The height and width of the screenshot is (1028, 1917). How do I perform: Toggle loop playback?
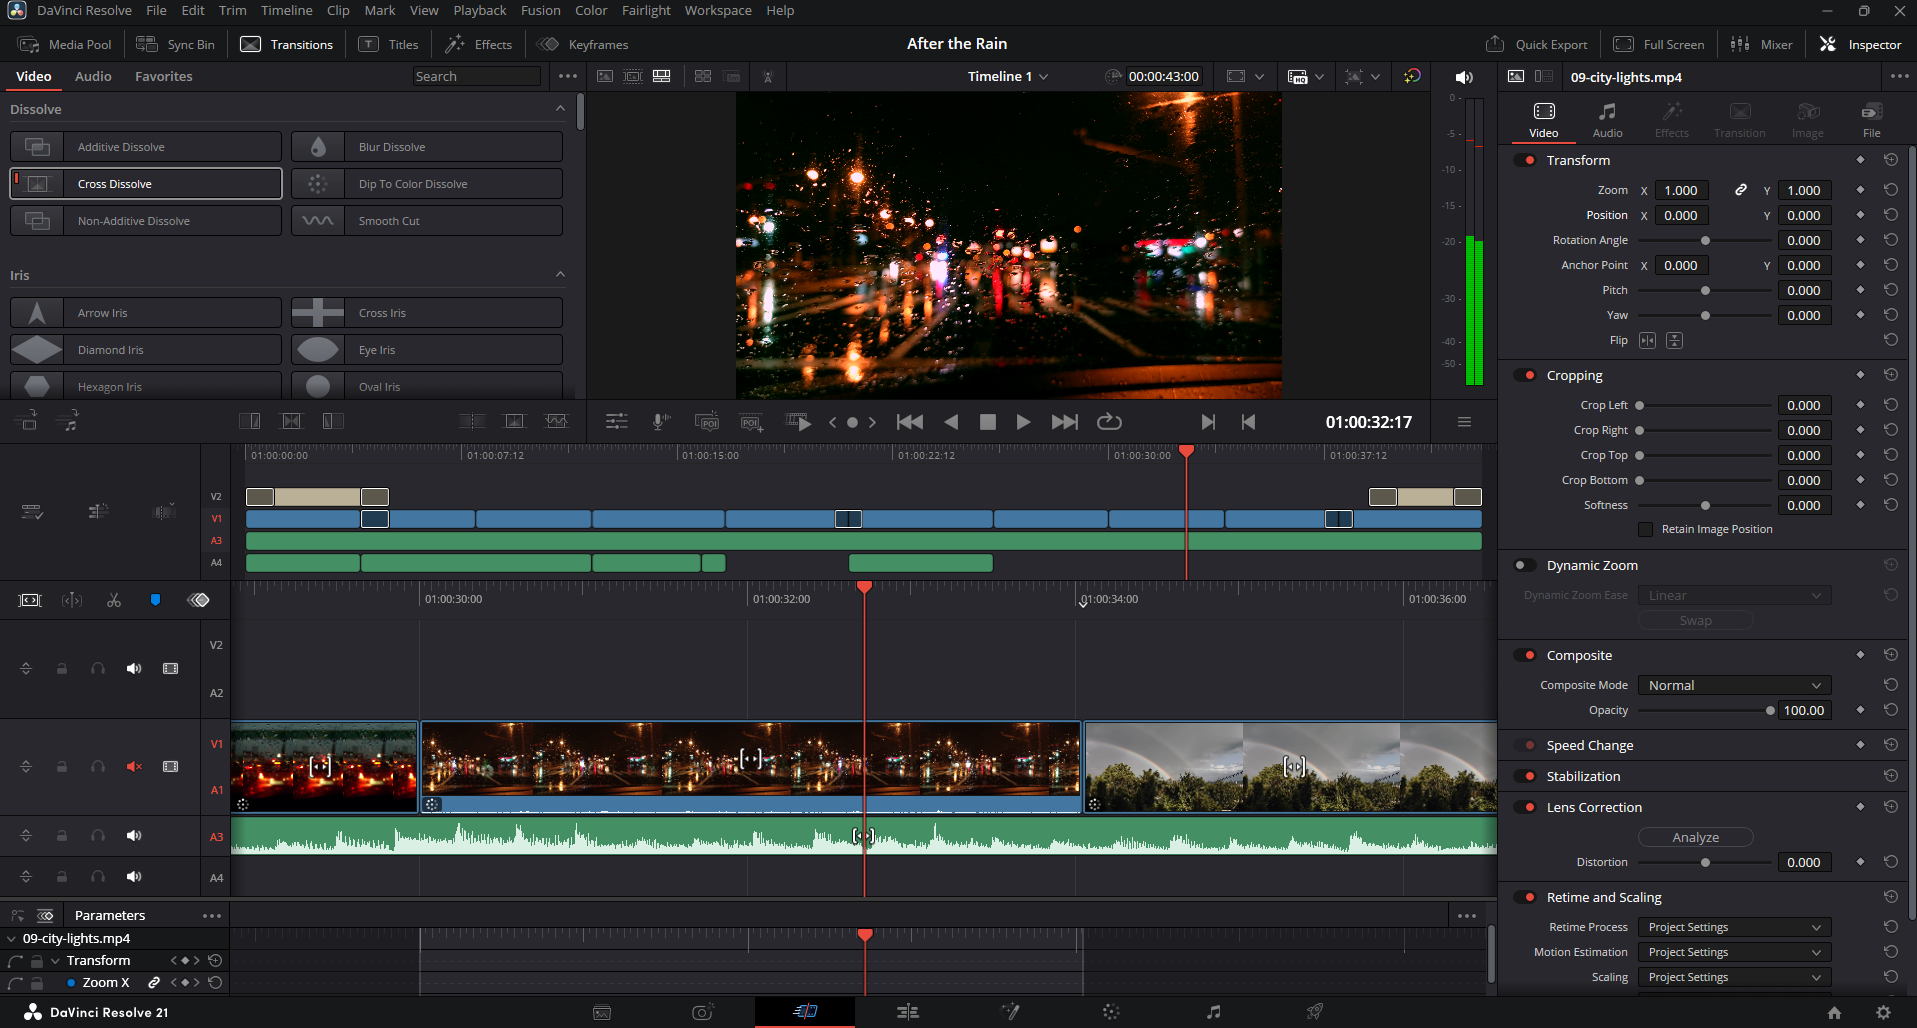[1110, 422]
